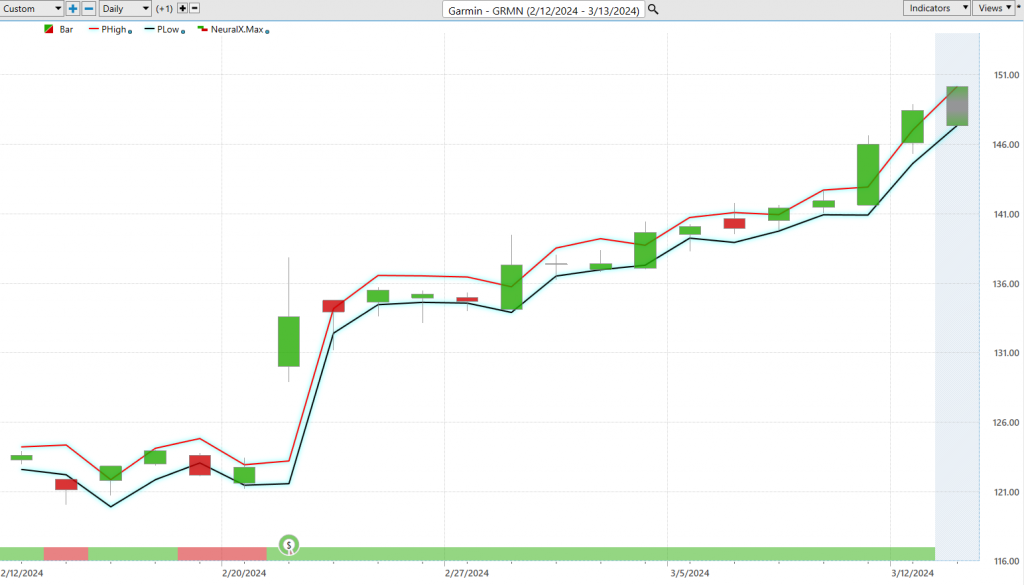Click the 126.00 price axis label

[x=1006, y=423]
